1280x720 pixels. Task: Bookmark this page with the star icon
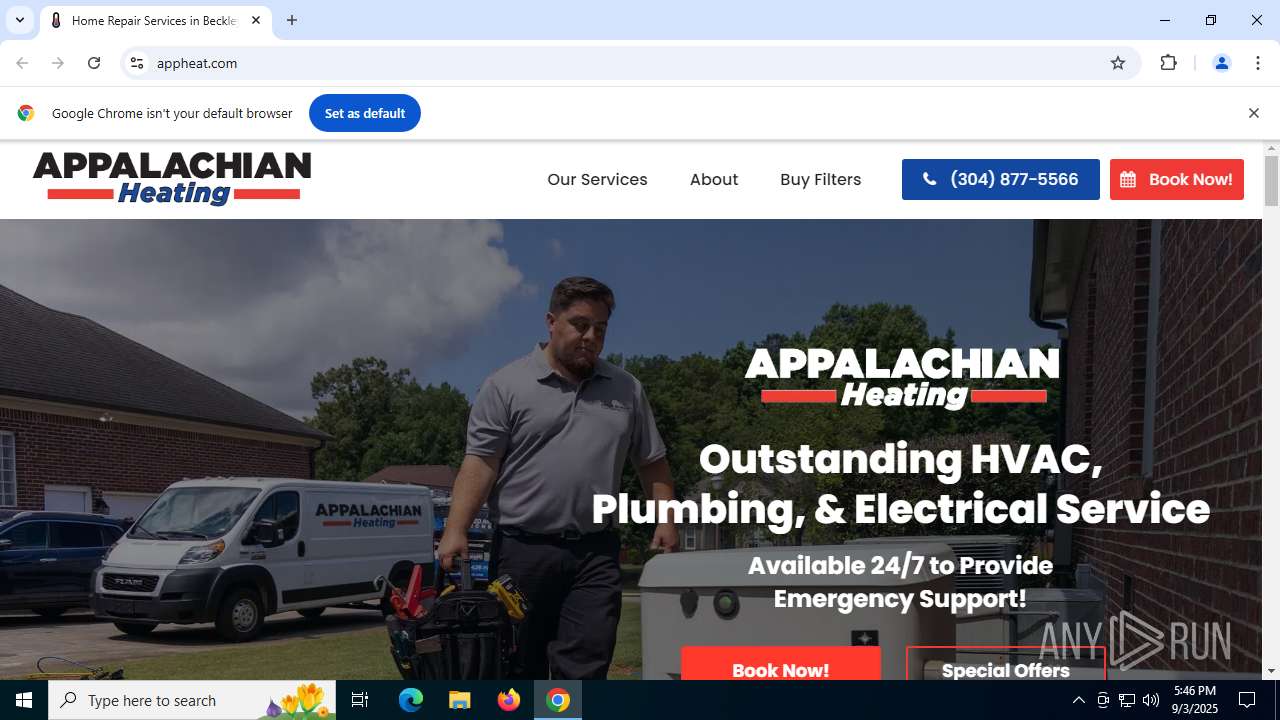[1118, 63]
